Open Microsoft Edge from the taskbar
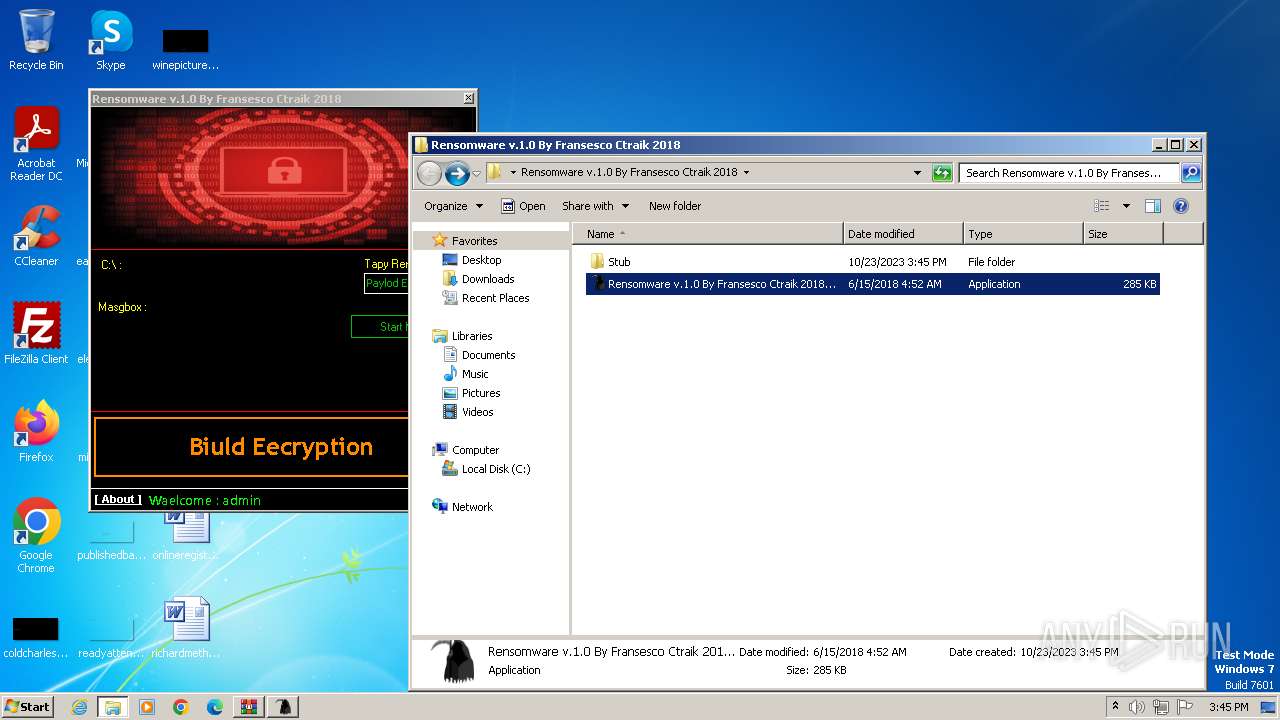Viewport: 1280px width, 720px height. [215, 707]
